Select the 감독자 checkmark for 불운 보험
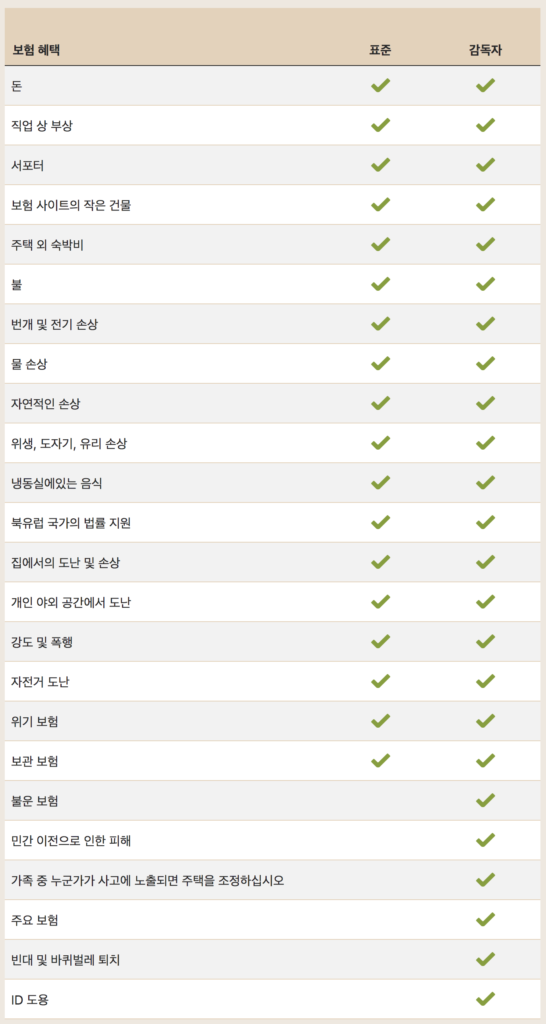Viewport: 546px width, 1024px height. point(485,801)
